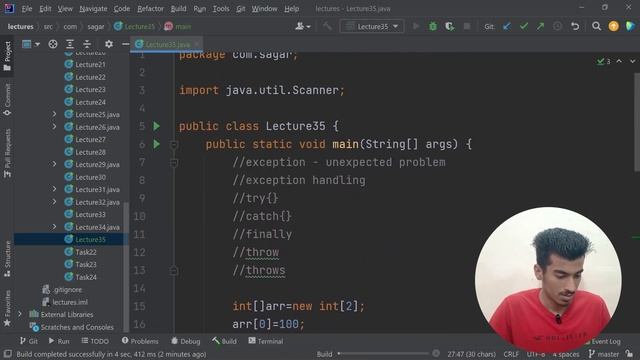Click the Build project hammer icon
This screenshot has height=360, width=640.
(x=327, y=27)
